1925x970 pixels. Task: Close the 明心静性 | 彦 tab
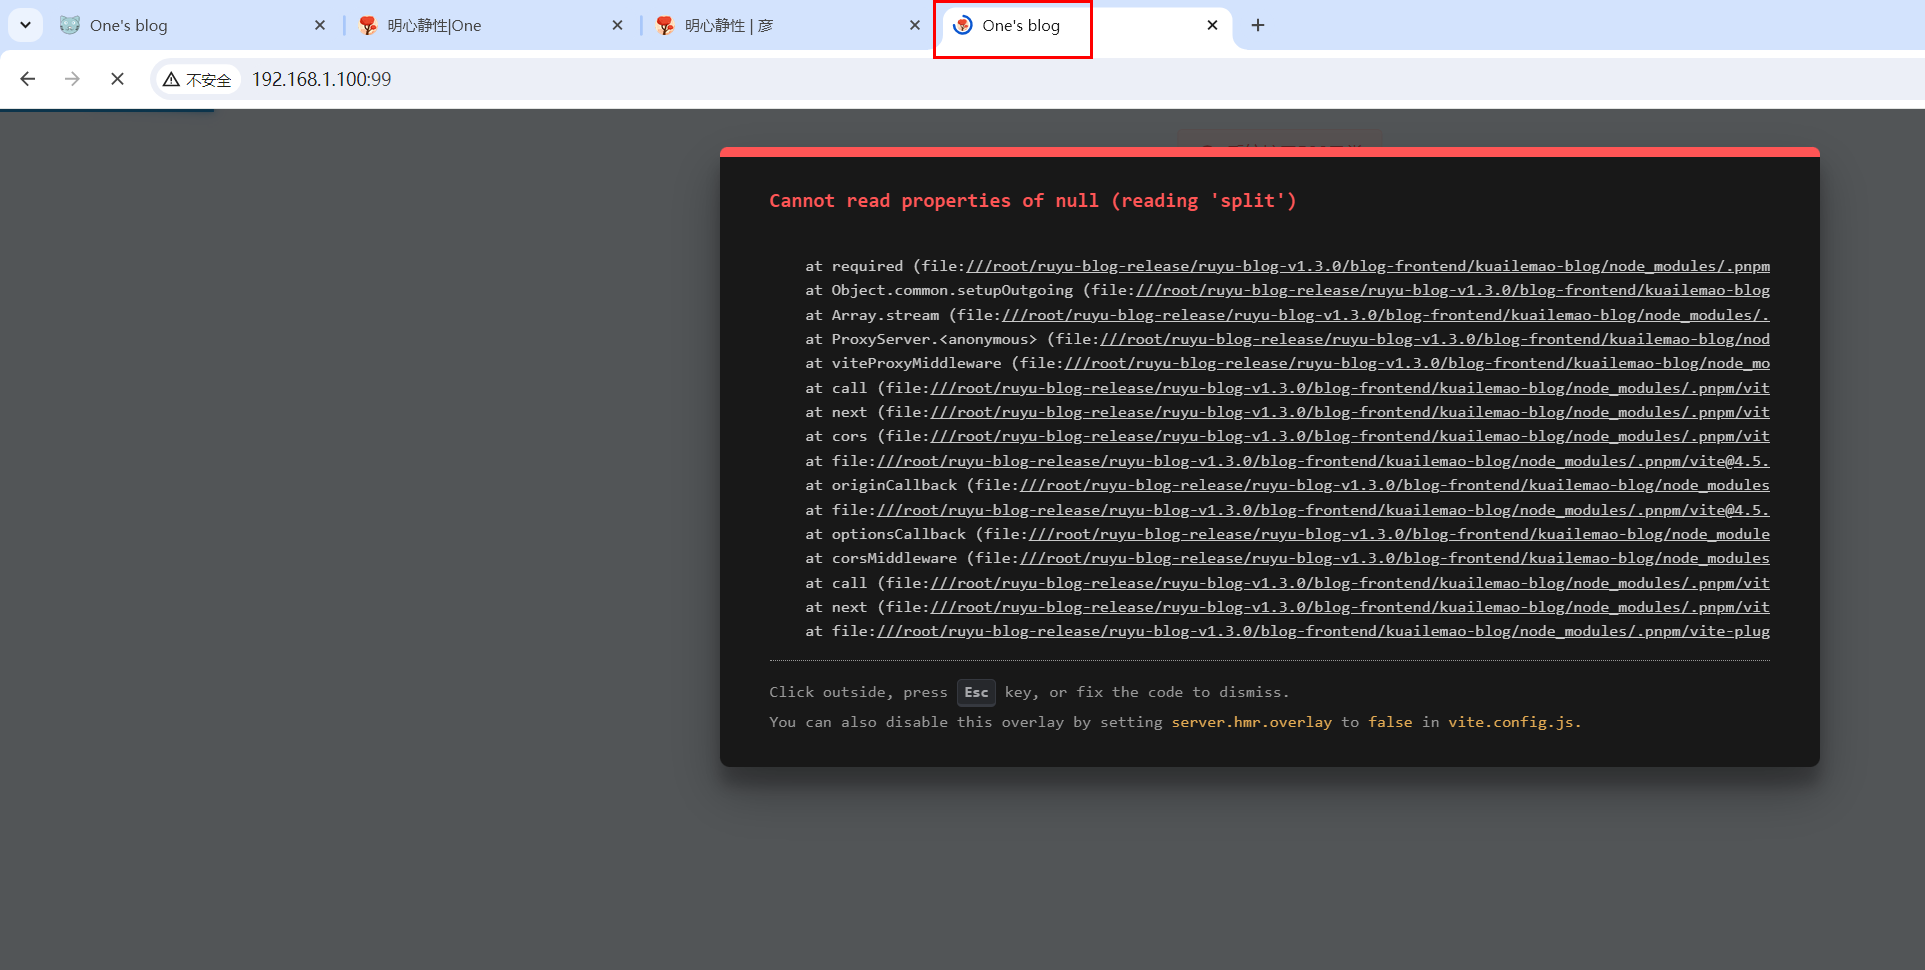pyautogui.click(x=914, y=26)
